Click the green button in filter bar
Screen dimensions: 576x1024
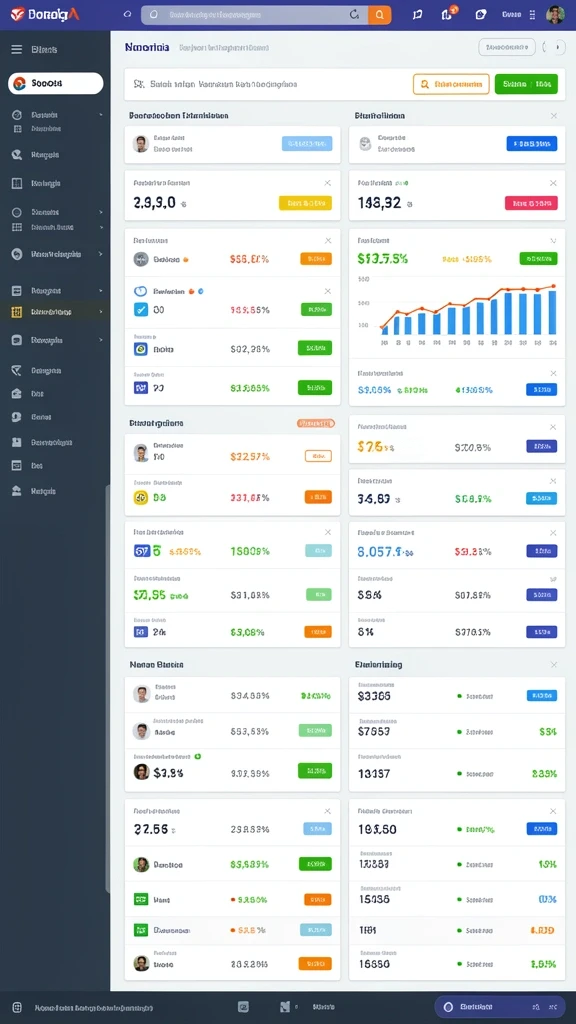pos(526,84)
